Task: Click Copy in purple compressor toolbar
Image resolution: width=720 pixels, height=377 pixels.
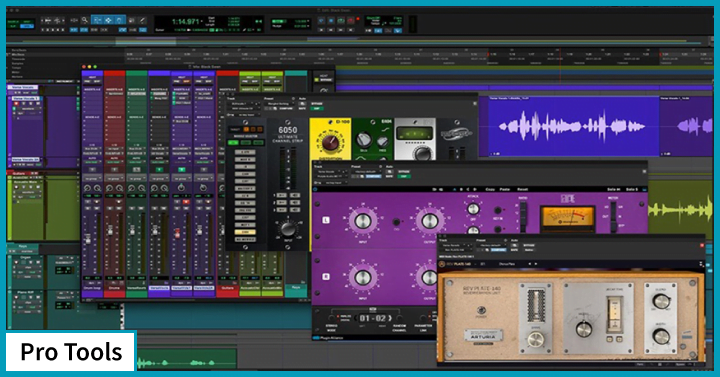Action: [490, 189]
